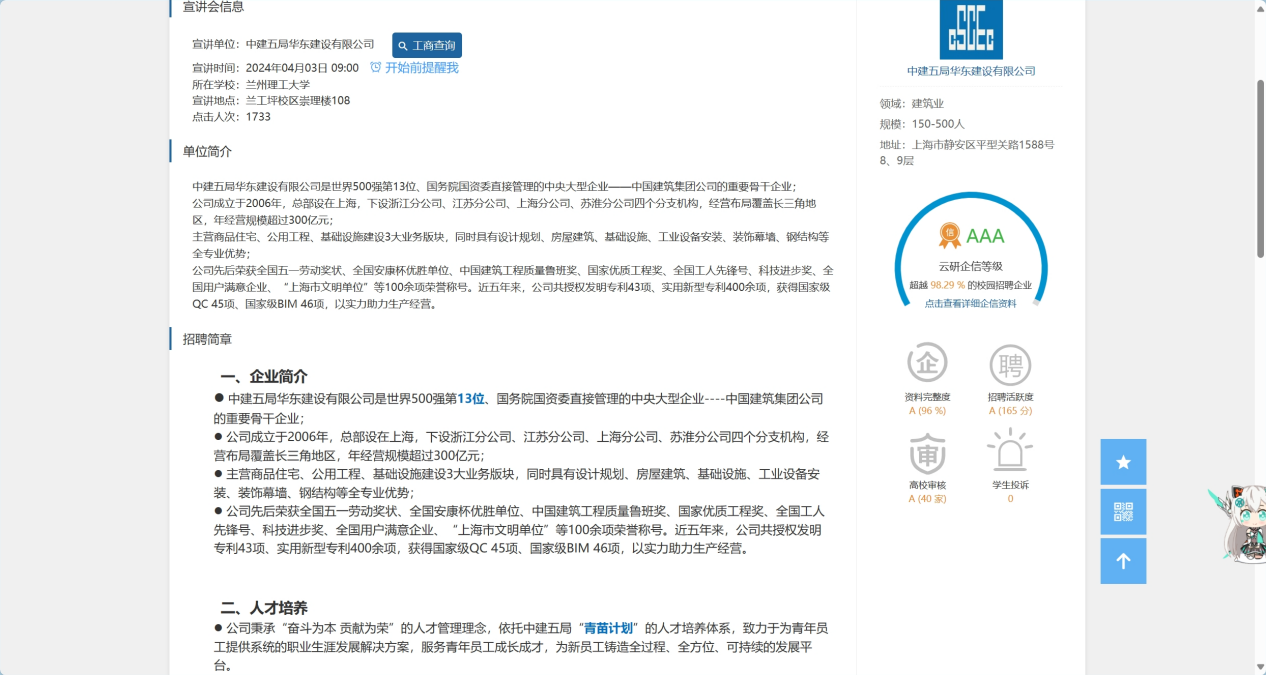The width and height of the screenshot is (1266, 675).
Task: Click the 资料完整度 circle icon
Action: [927, 365]
